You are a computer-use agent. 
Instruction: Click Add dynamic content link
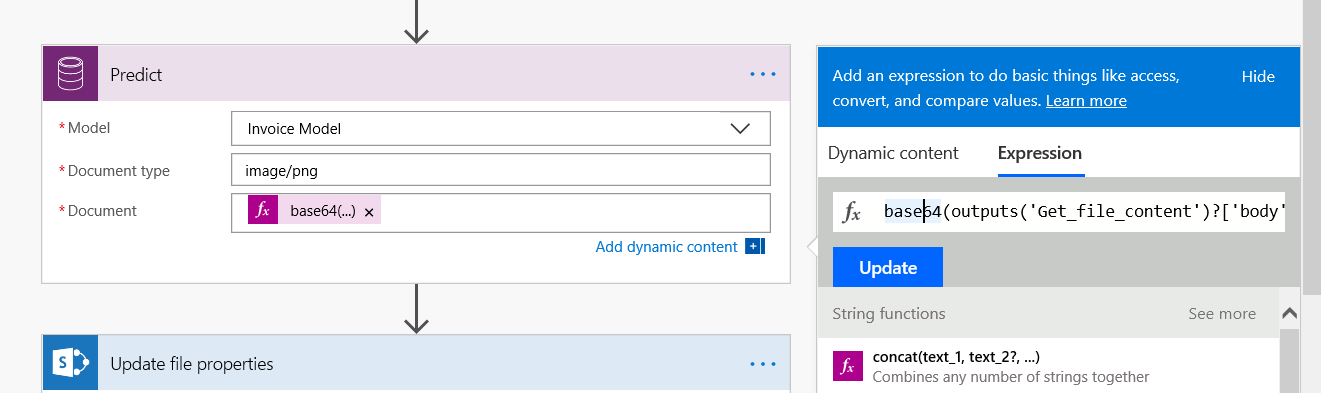coord(666,247)
